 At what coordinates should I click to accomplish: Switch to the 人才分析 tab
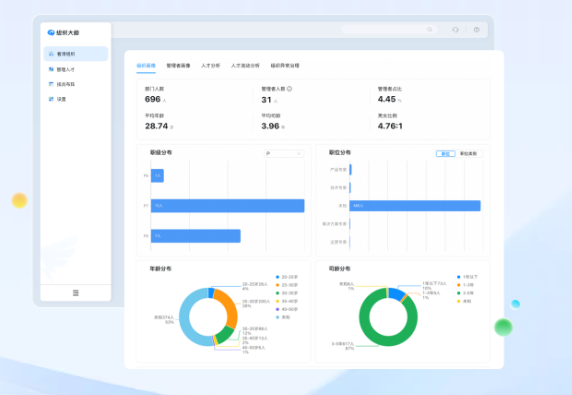[210, 66]
